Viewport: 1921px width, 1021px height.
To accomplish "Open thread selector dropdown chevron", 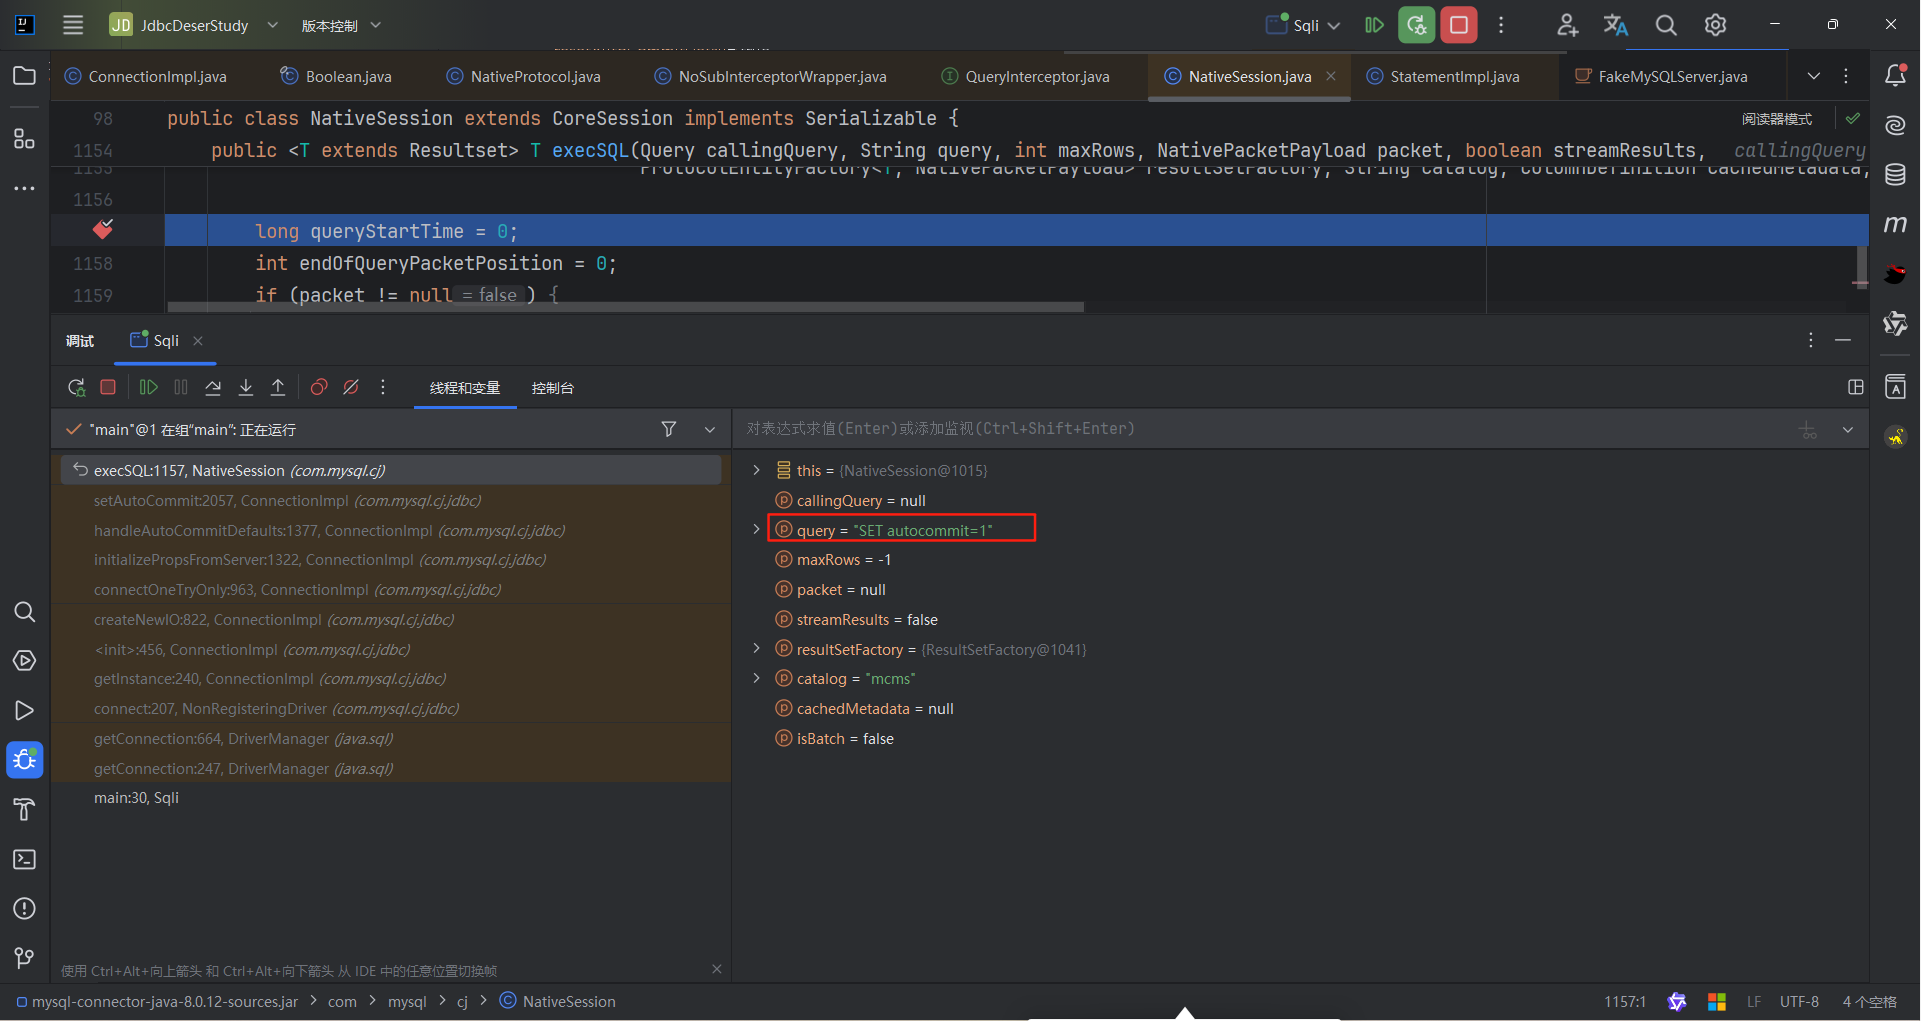I will pos(710,429).
